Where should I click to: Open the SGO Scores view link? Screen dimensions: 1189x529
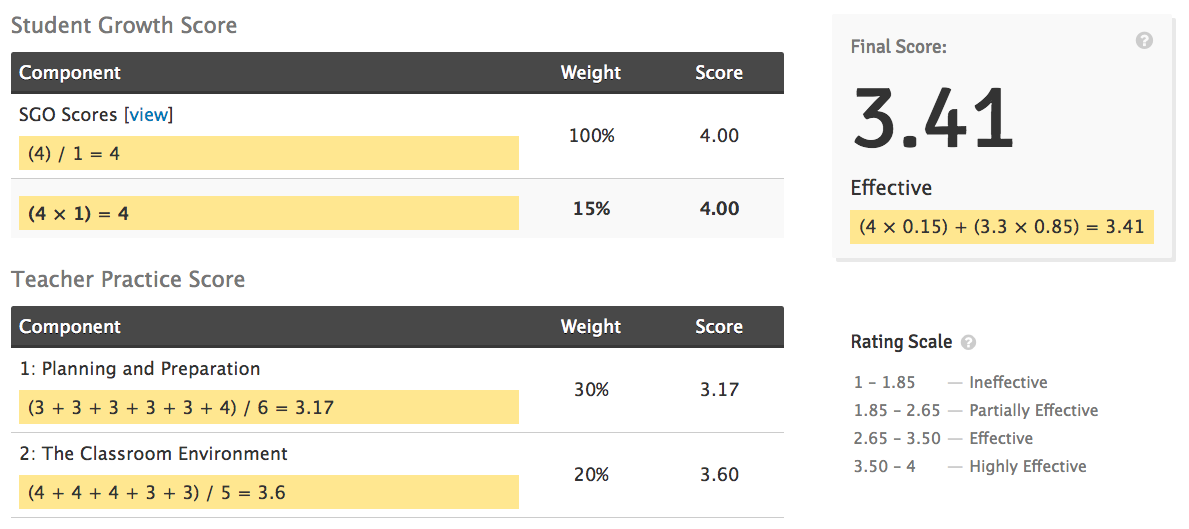(x=149, y=114)
